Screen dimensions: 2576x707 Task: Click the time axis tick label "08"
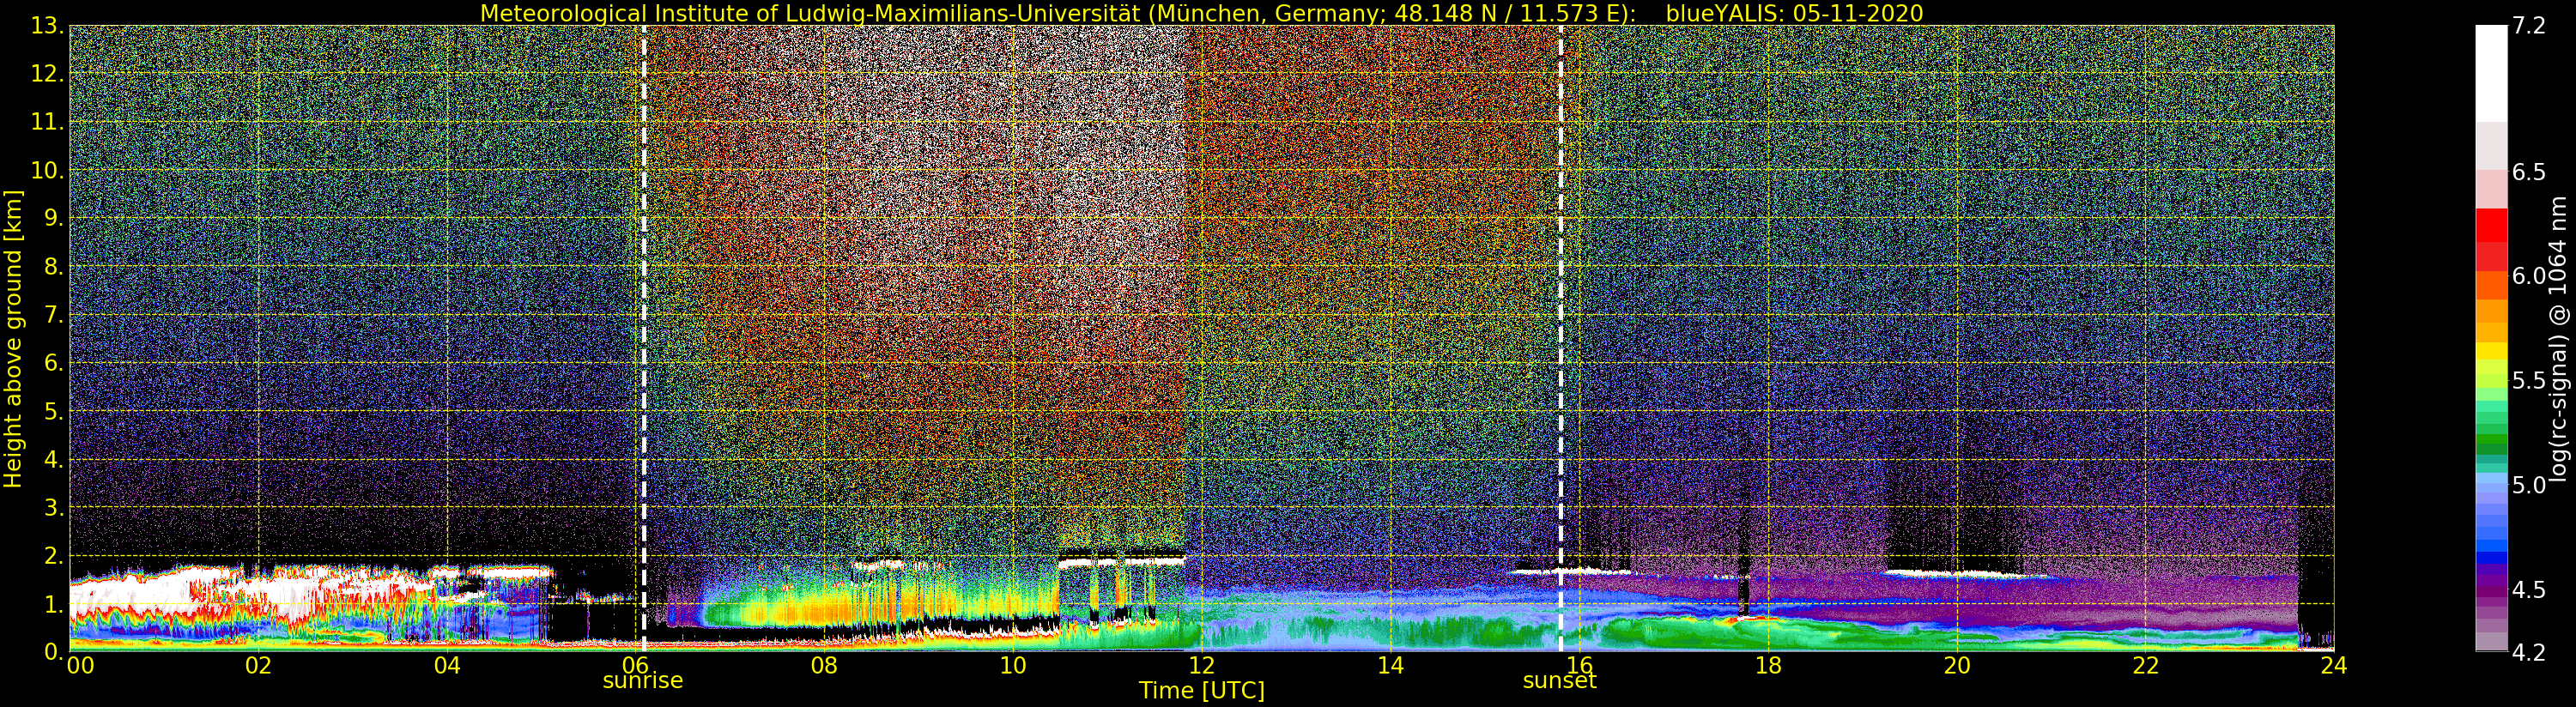tap(824, 666)
